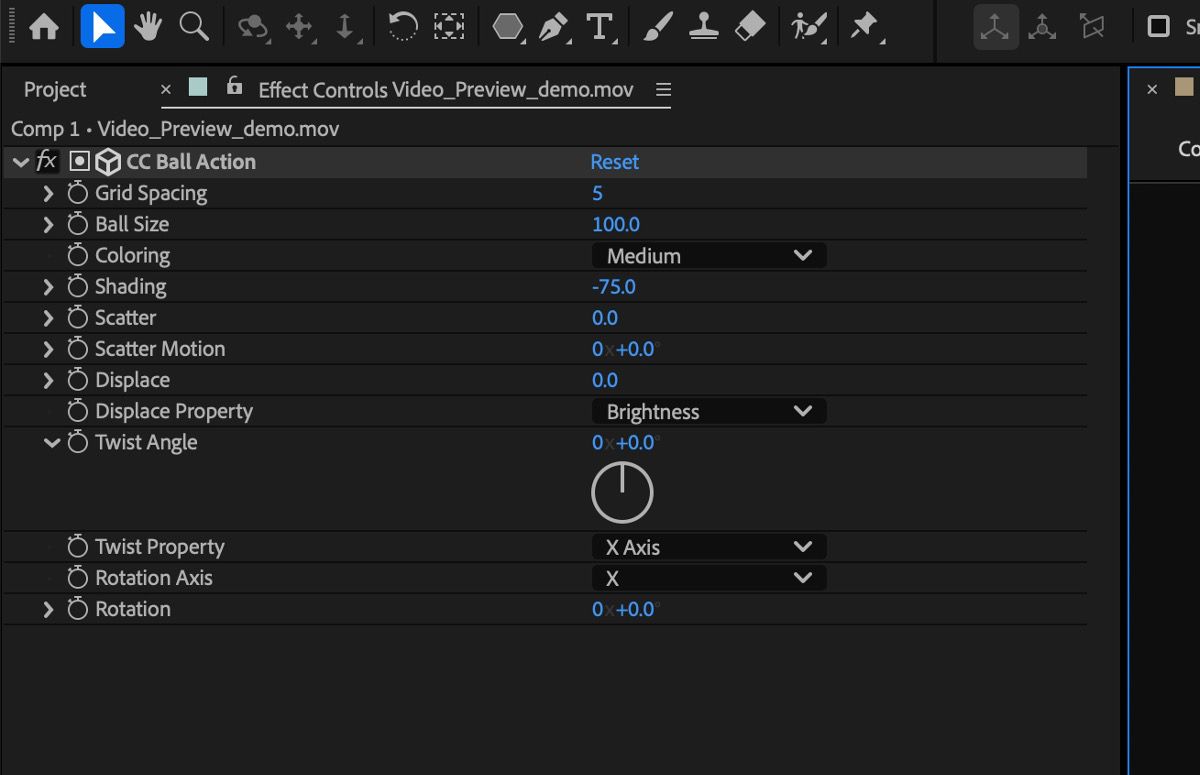Activate the Zoom tool
The image size is (1200, 775).
coord(196,27)
